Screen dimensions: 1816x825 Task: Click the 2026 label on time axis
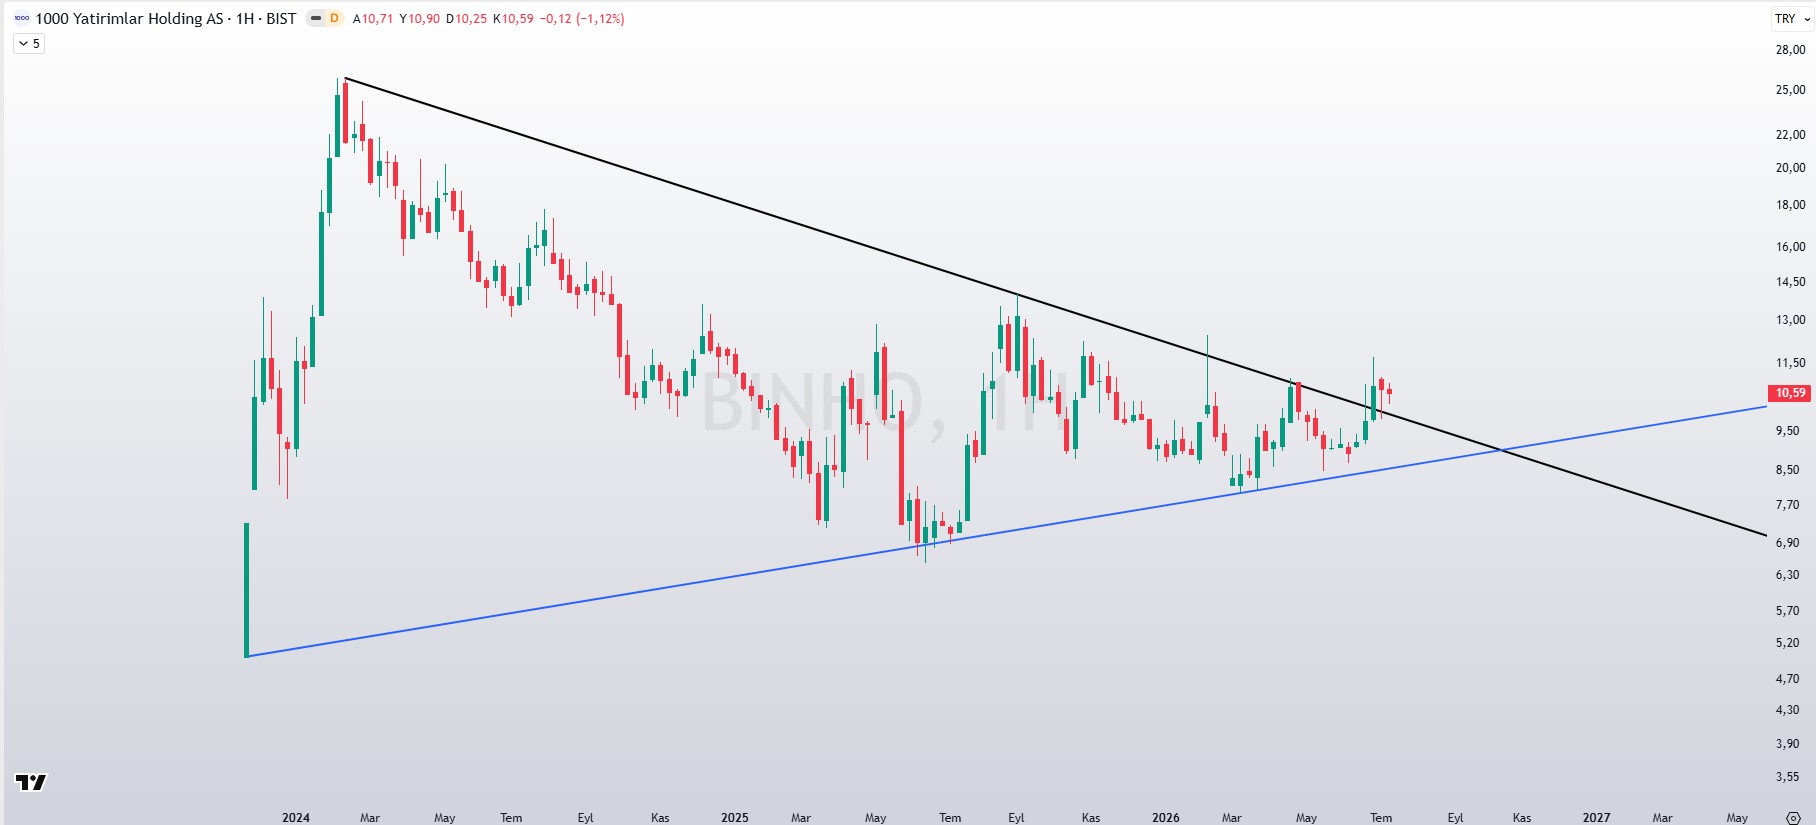(1166, 818)
